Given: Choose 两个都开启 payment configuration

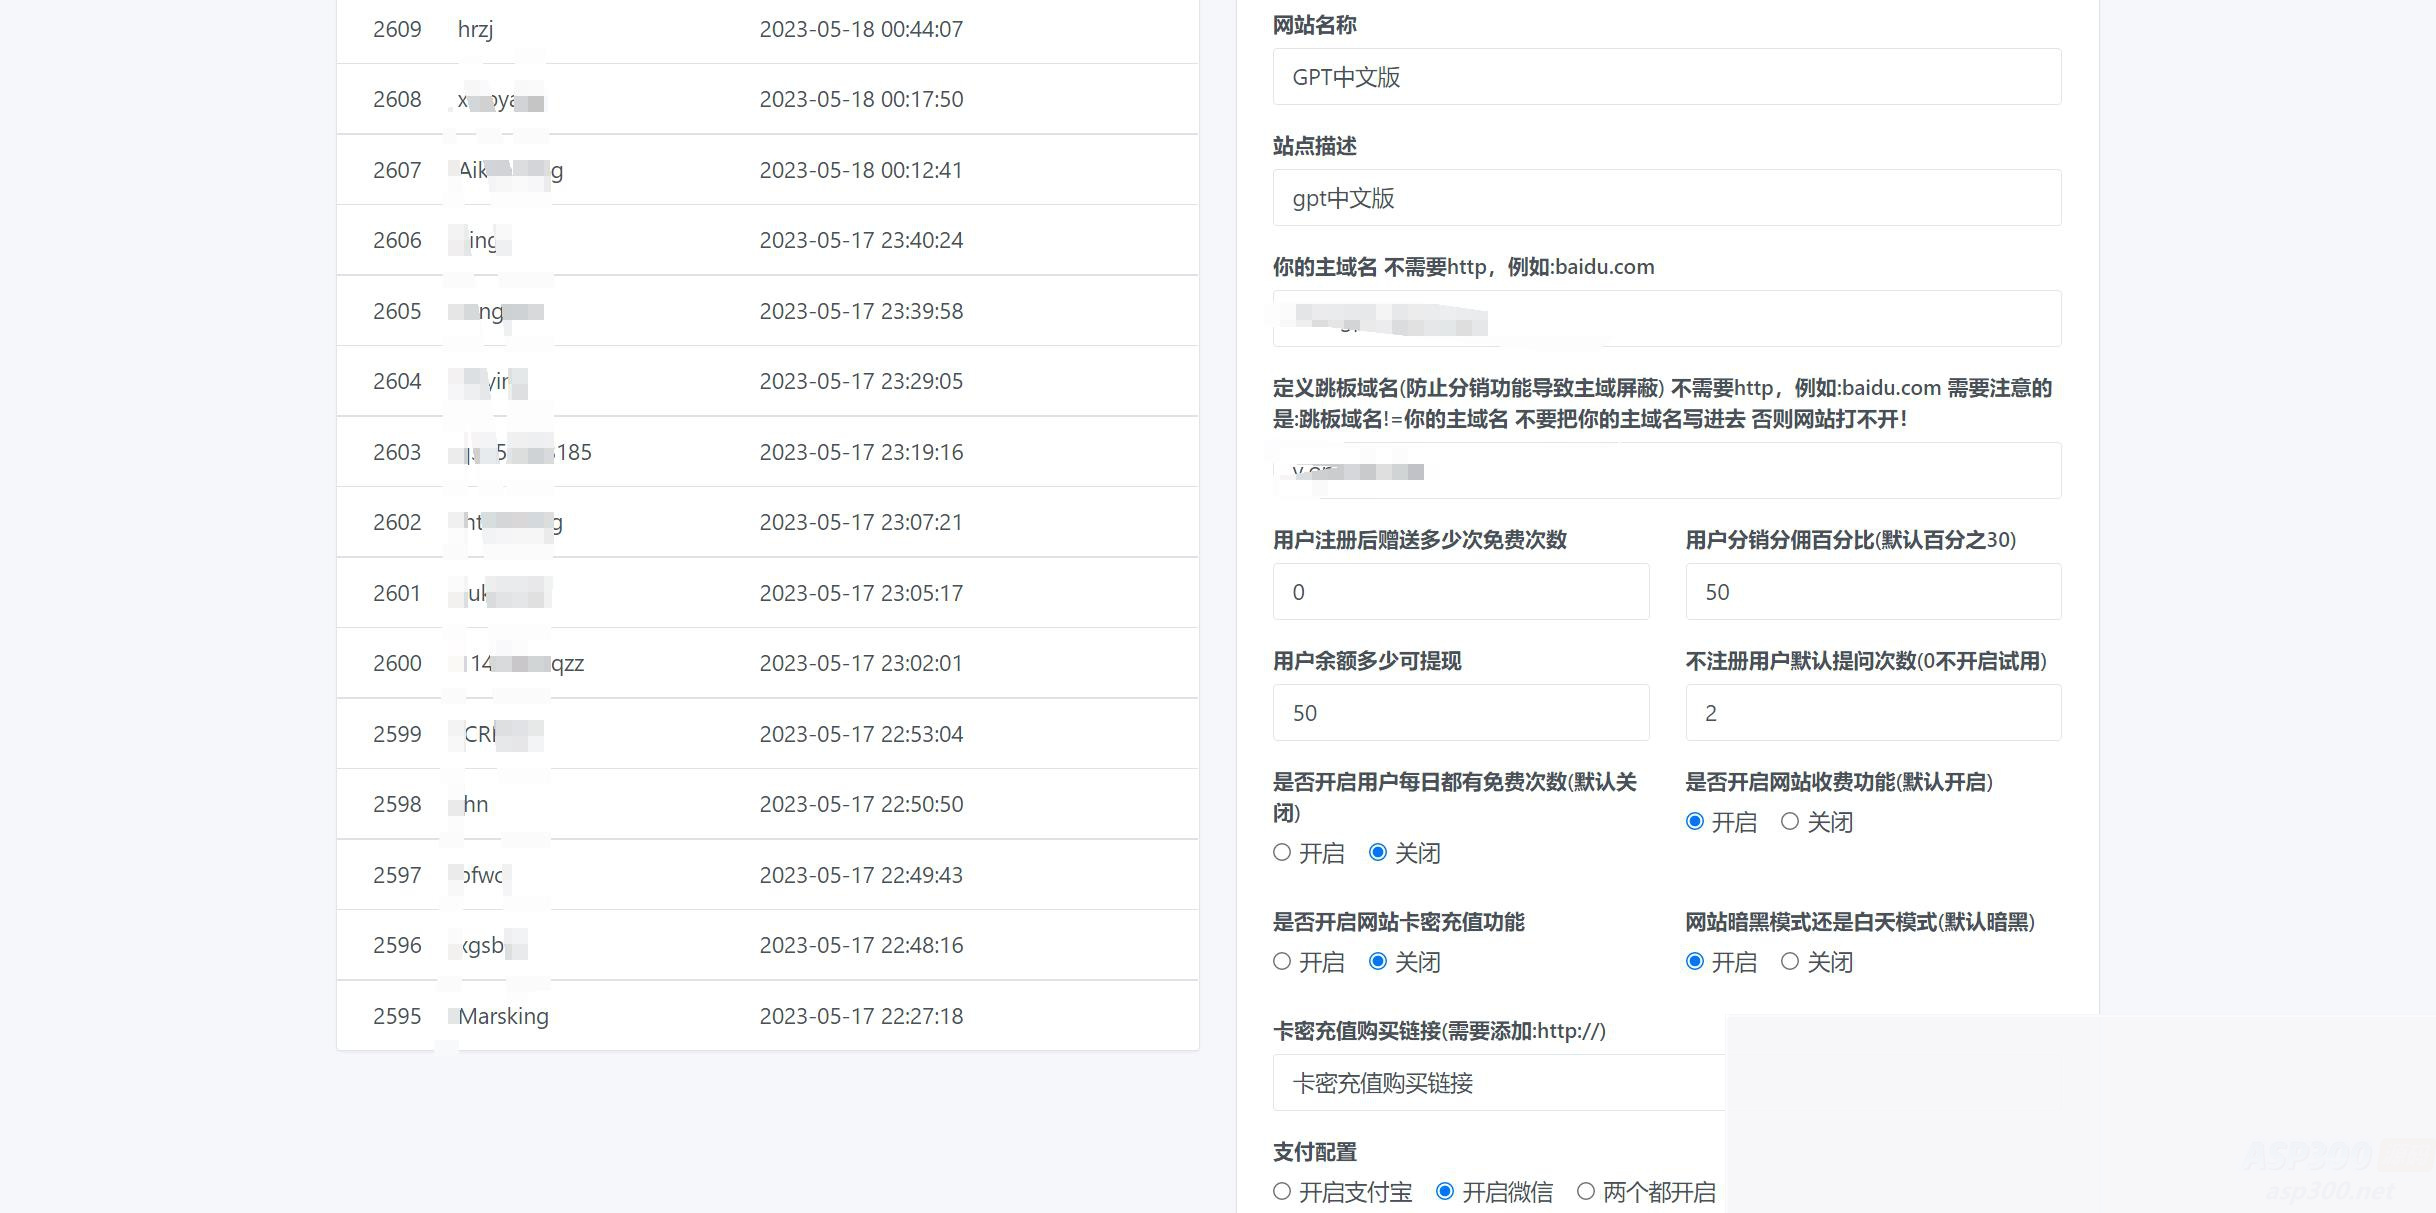Looking at the screenshot, I should pyautogui.click(x=1585, y=1192).
